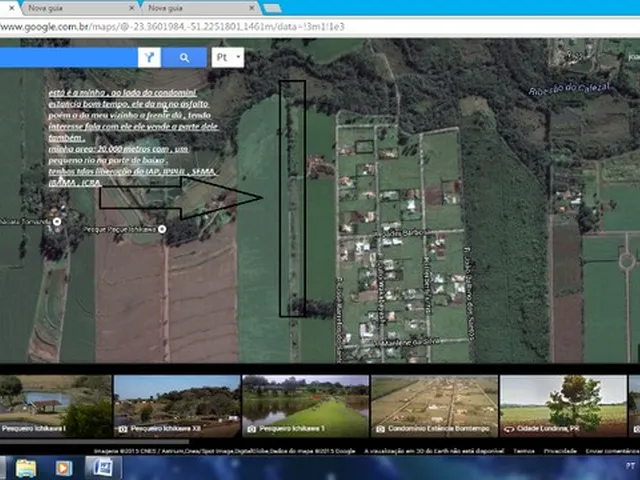Open a new browser tab with the new-tab button
640x480 pixels.
272,8
